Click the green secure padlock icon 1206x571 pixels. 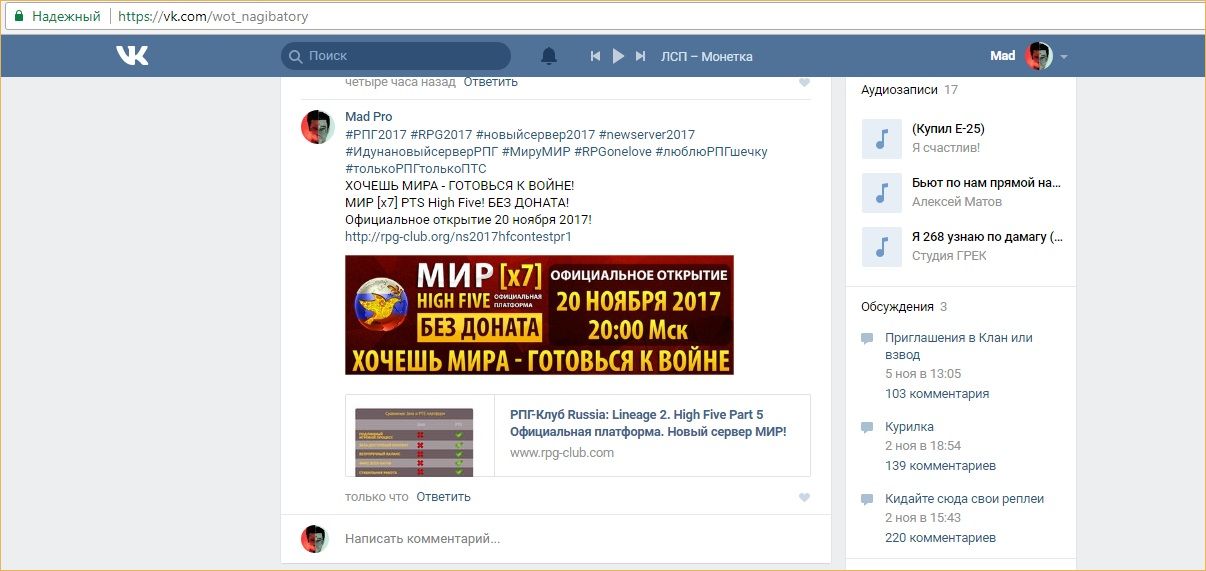coord(18,17)
